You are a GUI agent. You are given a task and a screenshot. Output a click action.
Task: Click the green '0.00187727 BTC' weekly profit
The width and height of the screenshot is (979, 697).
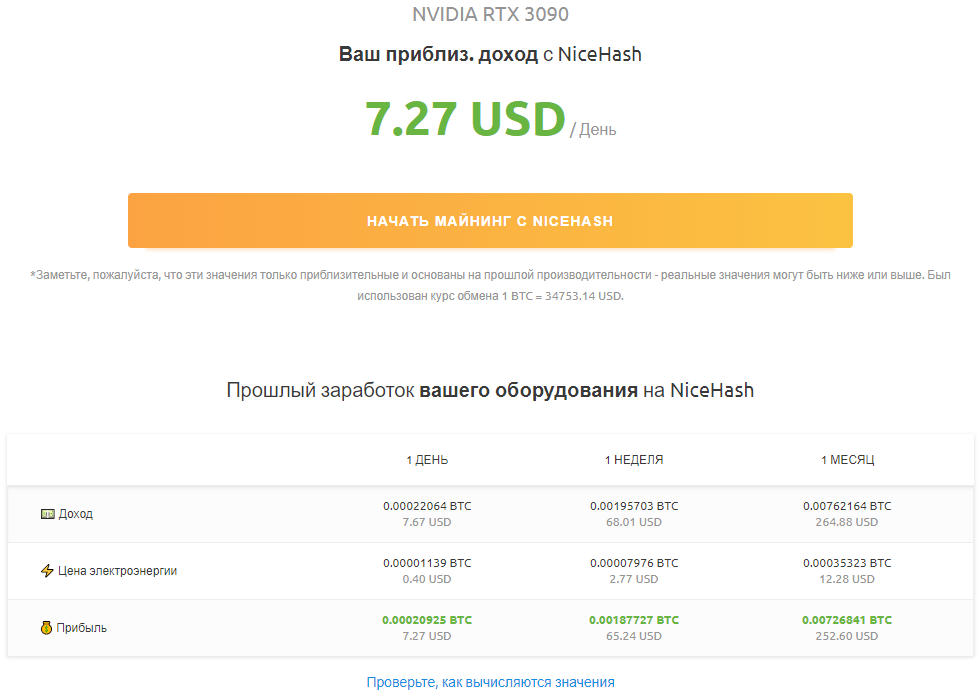634,620
